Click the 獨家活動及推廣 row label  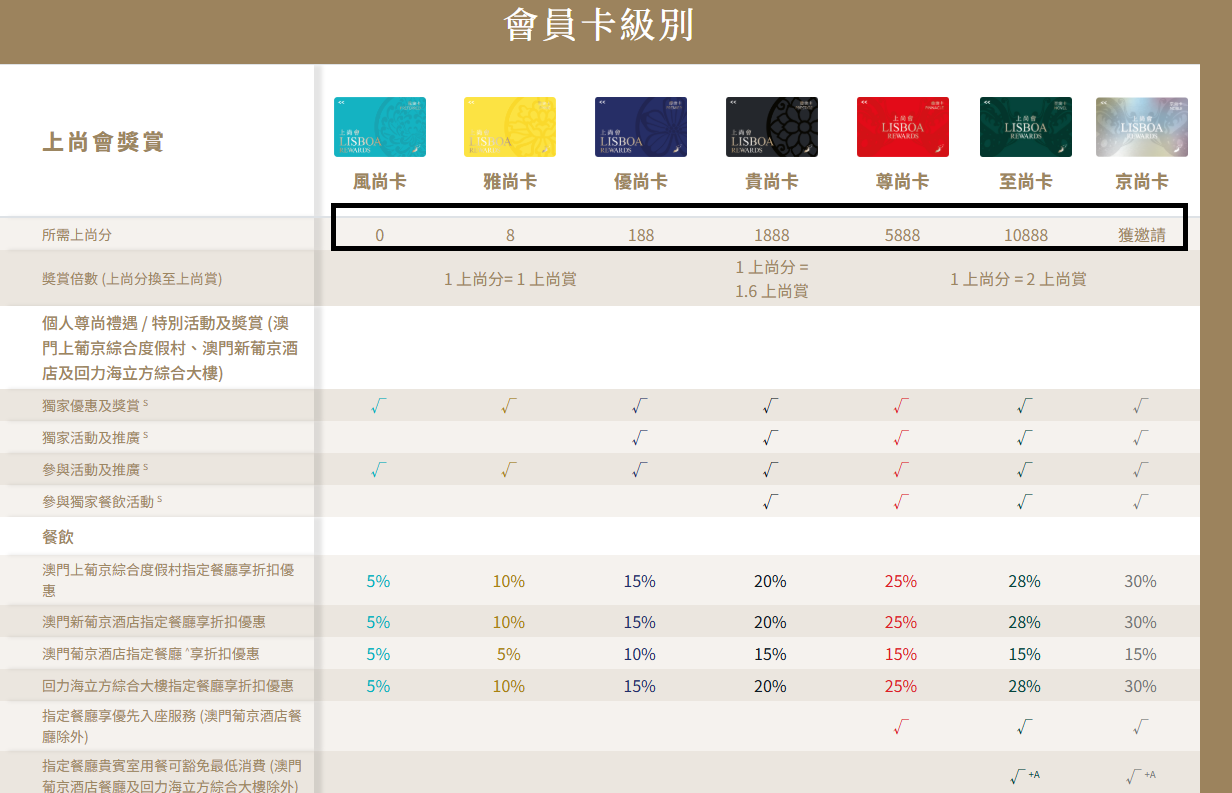[x=95, y=437]
